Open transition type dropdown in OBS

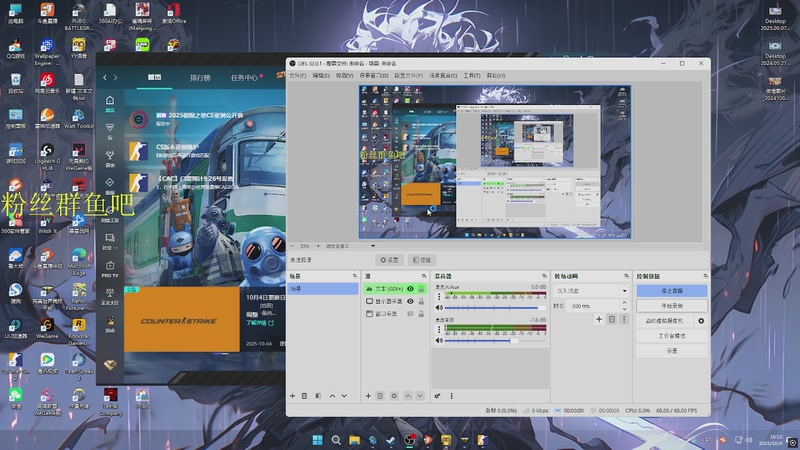tap(592, 291)
